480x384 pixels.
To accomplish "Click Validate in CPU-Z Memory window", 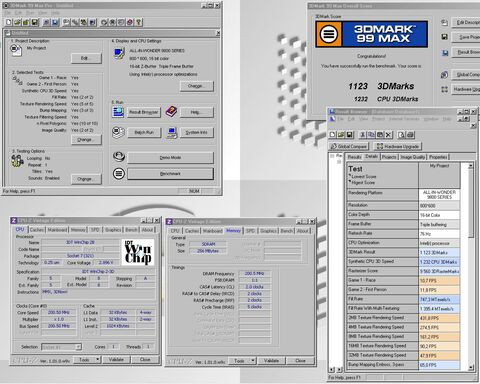I will [271, 360].
